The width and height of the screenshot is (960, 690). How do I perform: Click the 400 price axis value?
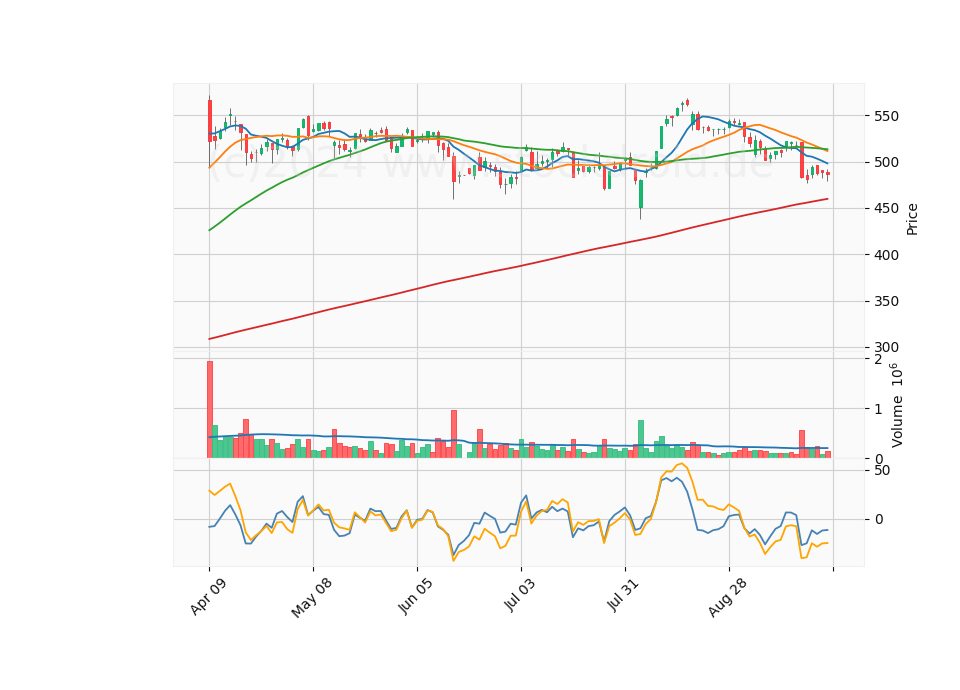point(887,255)
